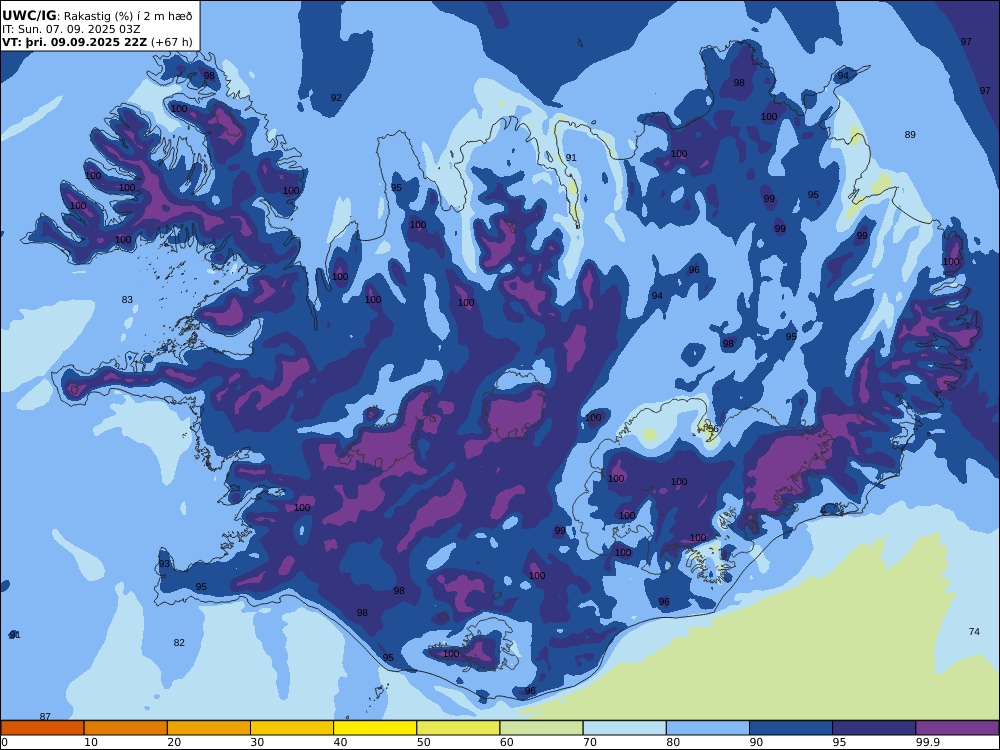Click the amber 20–30 legend swatch
The height and width of the screenshot is (750, 1000).
[x=209, y=728]
